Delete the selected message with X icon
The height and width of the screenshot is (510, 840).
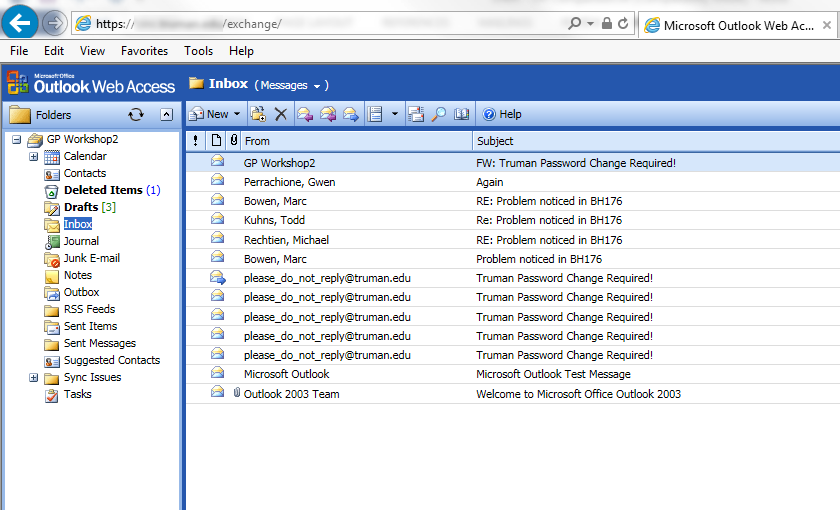click(x=281, y=114)
